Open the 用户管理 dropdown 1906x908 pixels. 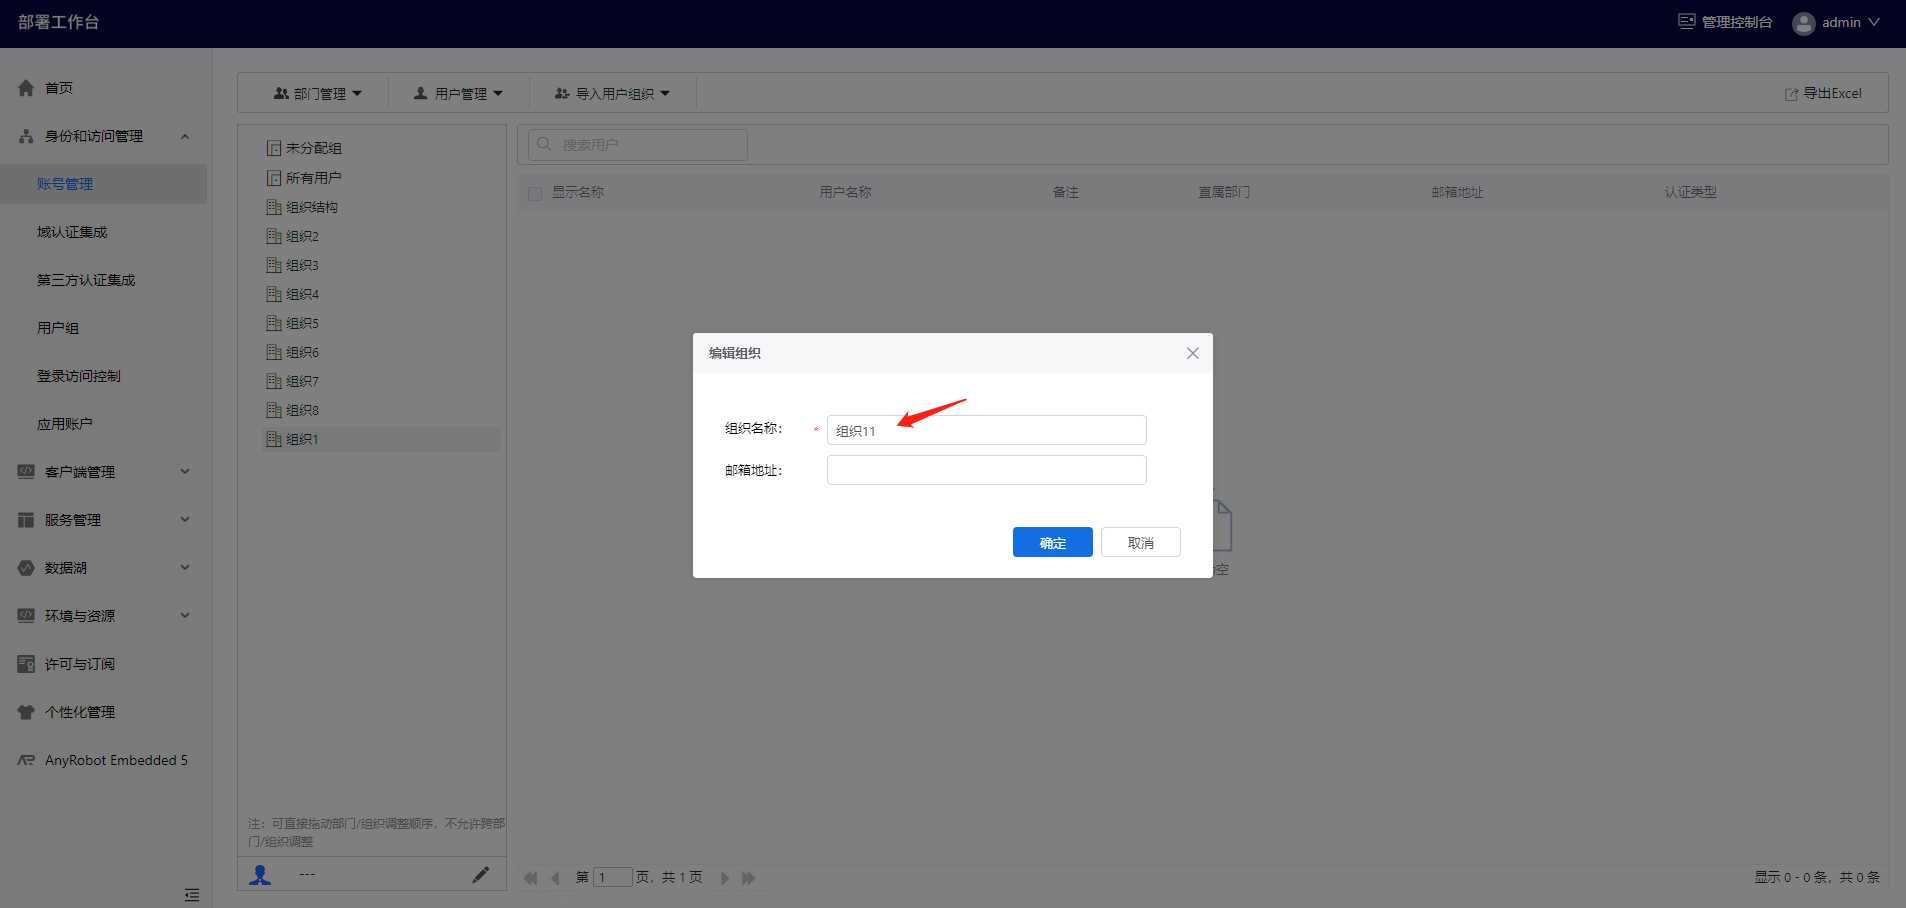click(x=458, y=93)
